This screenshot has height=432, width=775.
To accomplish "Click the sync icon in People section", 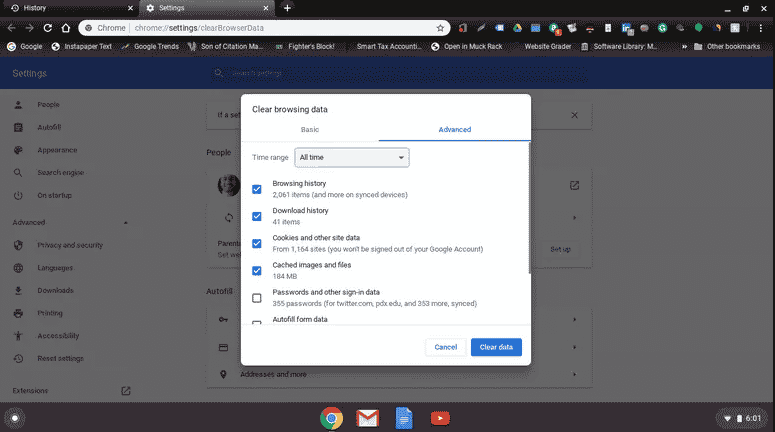I will tap(229, 218).
